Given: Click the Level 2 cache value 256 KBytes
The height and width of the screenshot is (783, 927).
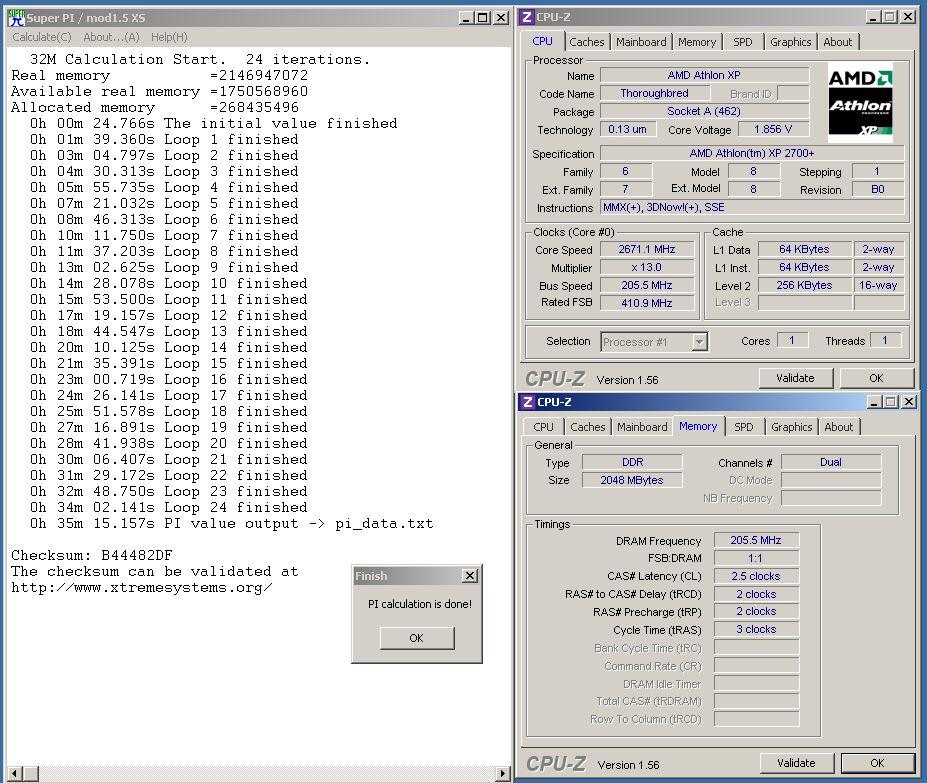Looking at the screenshot, I should tap(804, 285).
